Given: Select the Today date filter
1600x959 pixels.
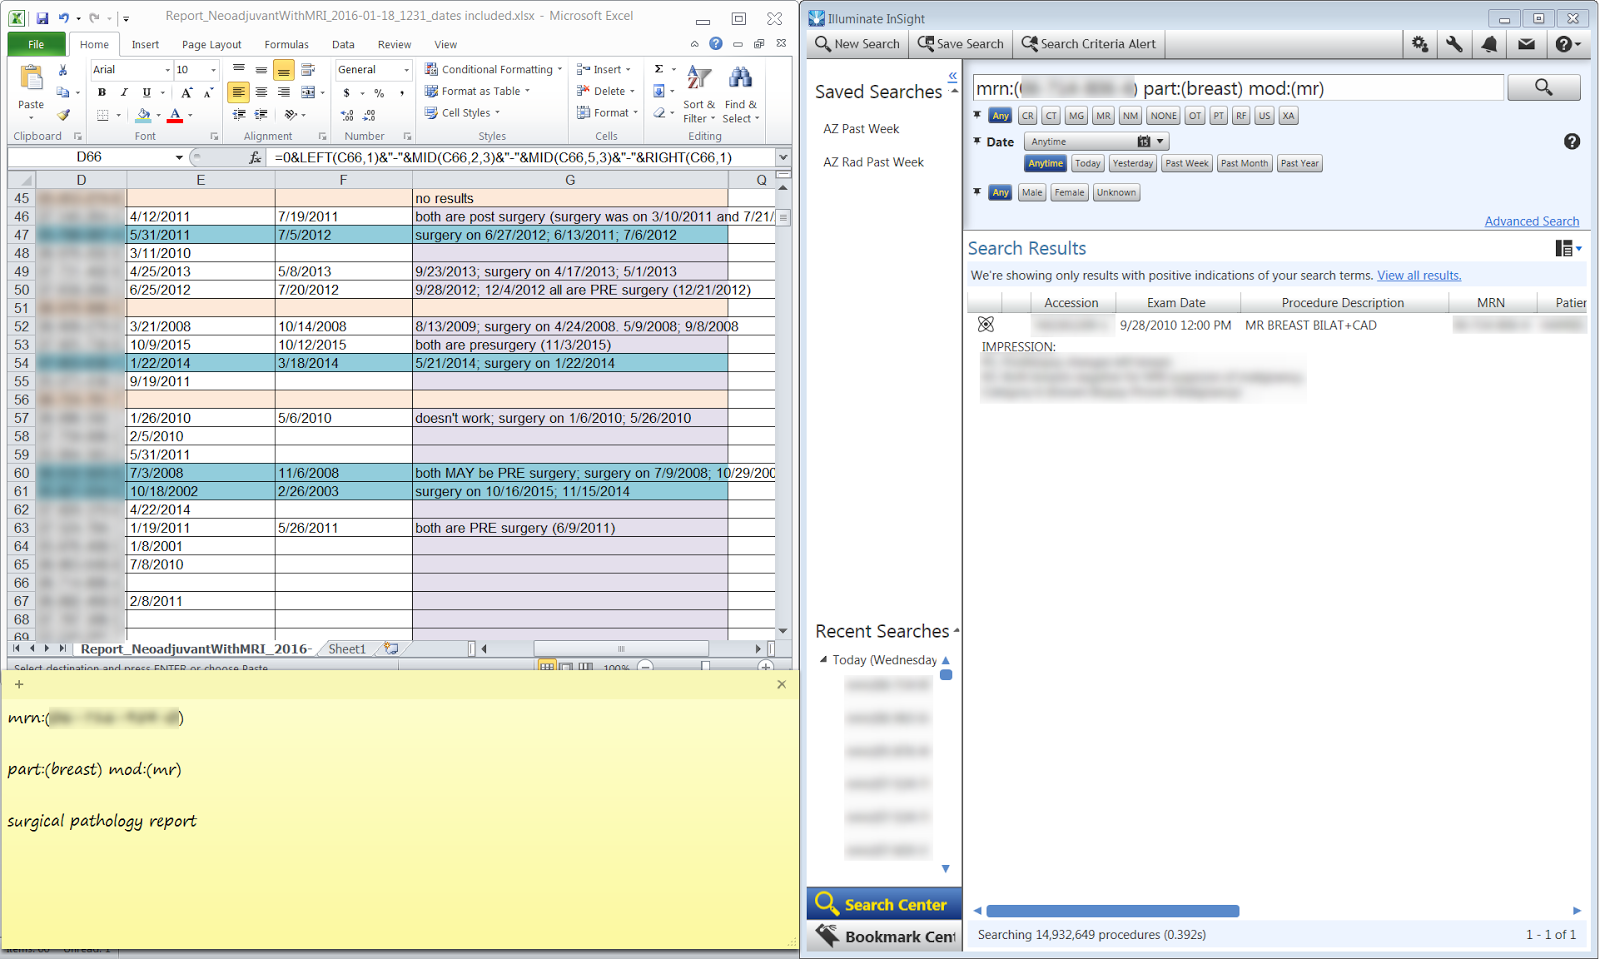Looking at the screenshot, I should point(1088,164).
